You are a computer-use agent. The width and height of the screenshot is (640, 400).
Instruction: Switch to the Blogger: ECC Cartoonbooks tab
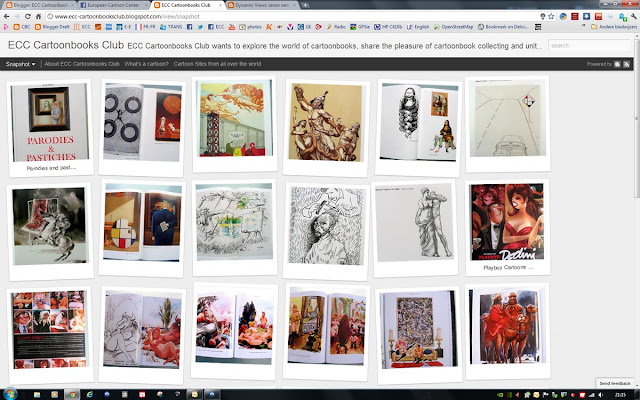[x=39, y=5]
